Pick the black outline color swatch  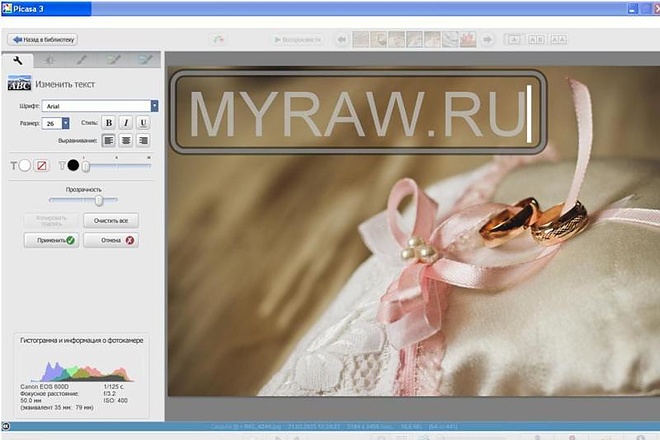tap(73, 165)
